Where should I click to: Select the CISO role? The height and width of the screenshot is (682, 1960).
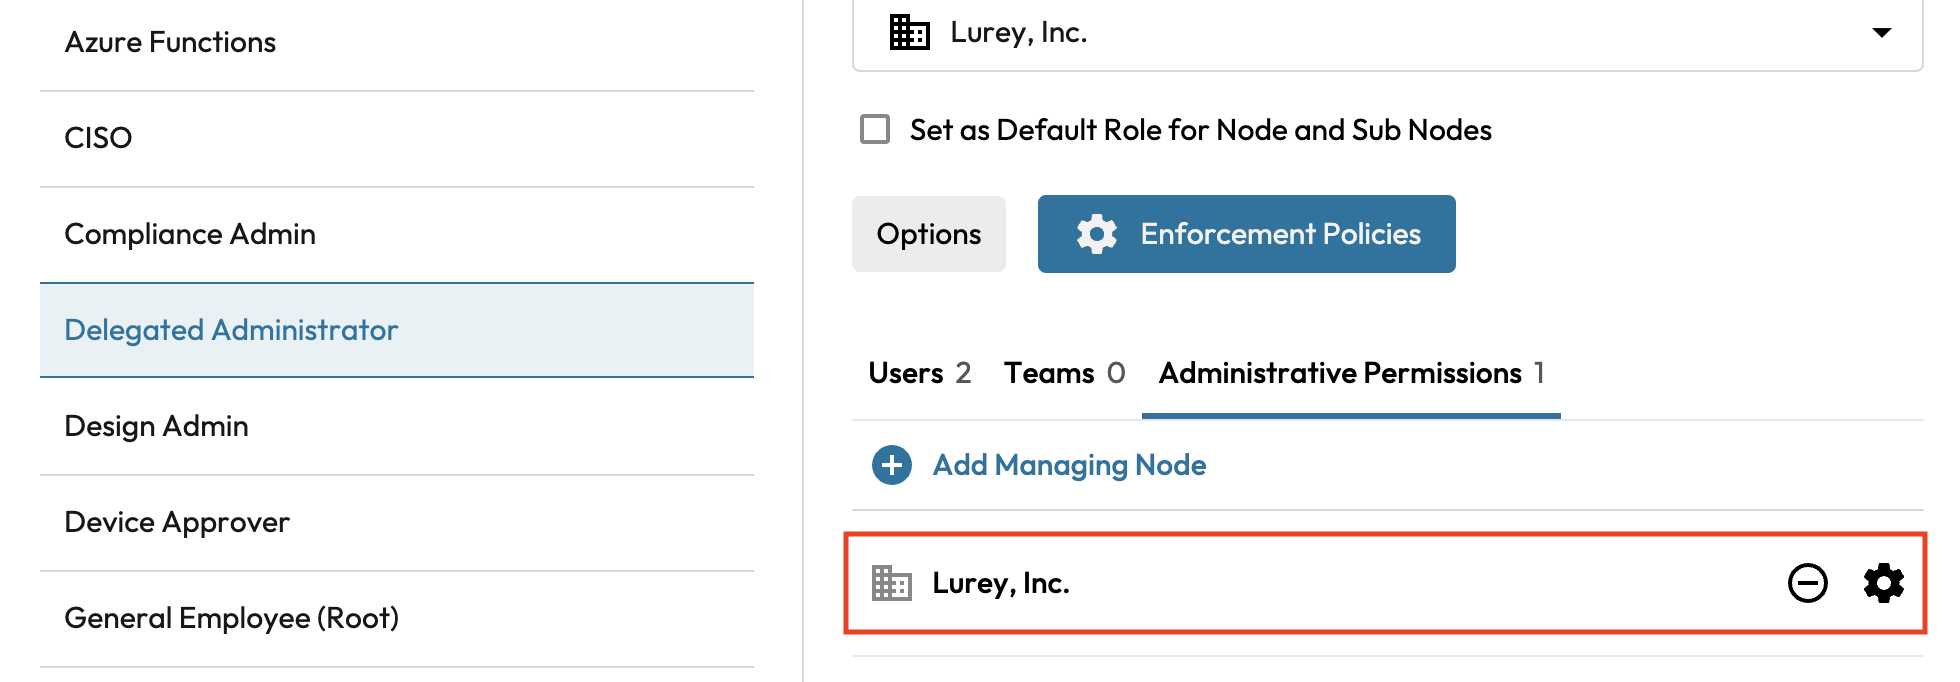coord(98,138)
